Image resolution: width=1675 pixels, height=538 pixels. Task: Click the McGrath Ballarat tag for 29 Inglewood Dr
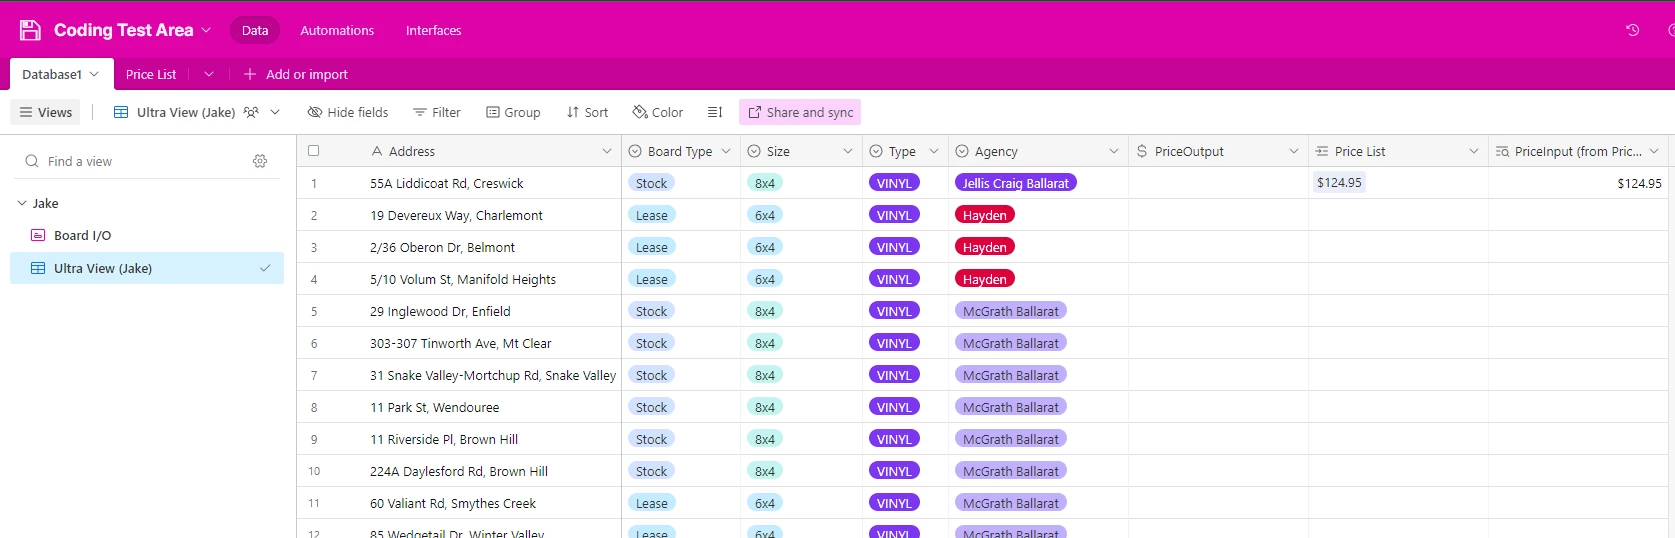click(x=1011, y=311)
